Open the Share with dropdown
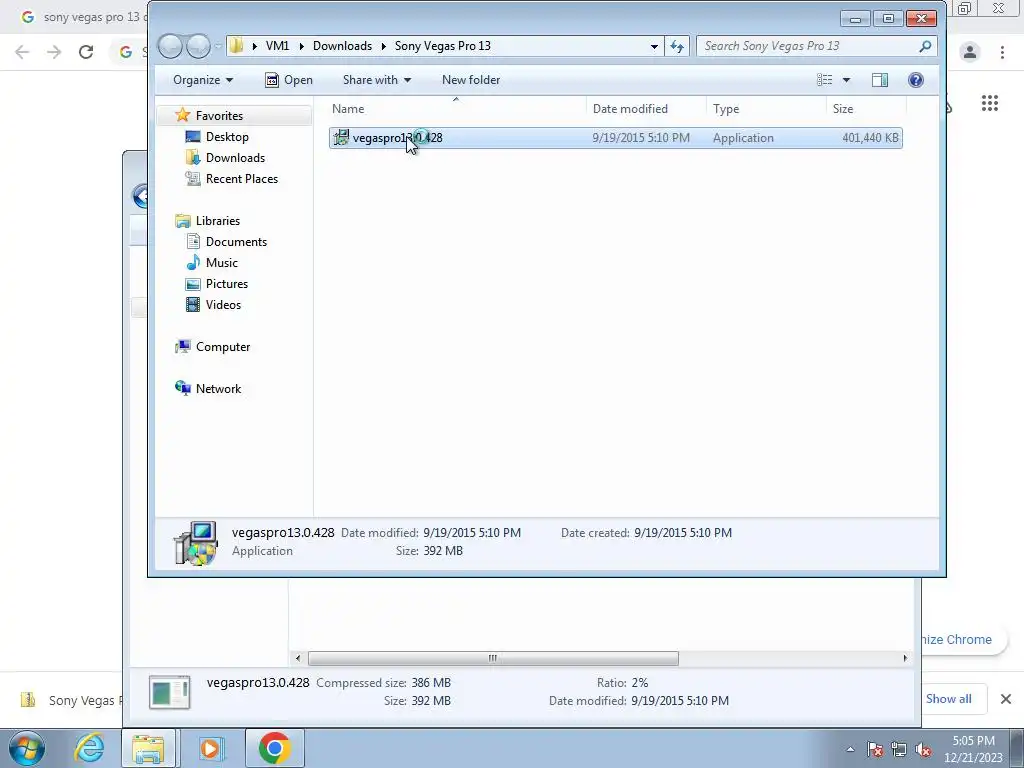 coord(377,80)
